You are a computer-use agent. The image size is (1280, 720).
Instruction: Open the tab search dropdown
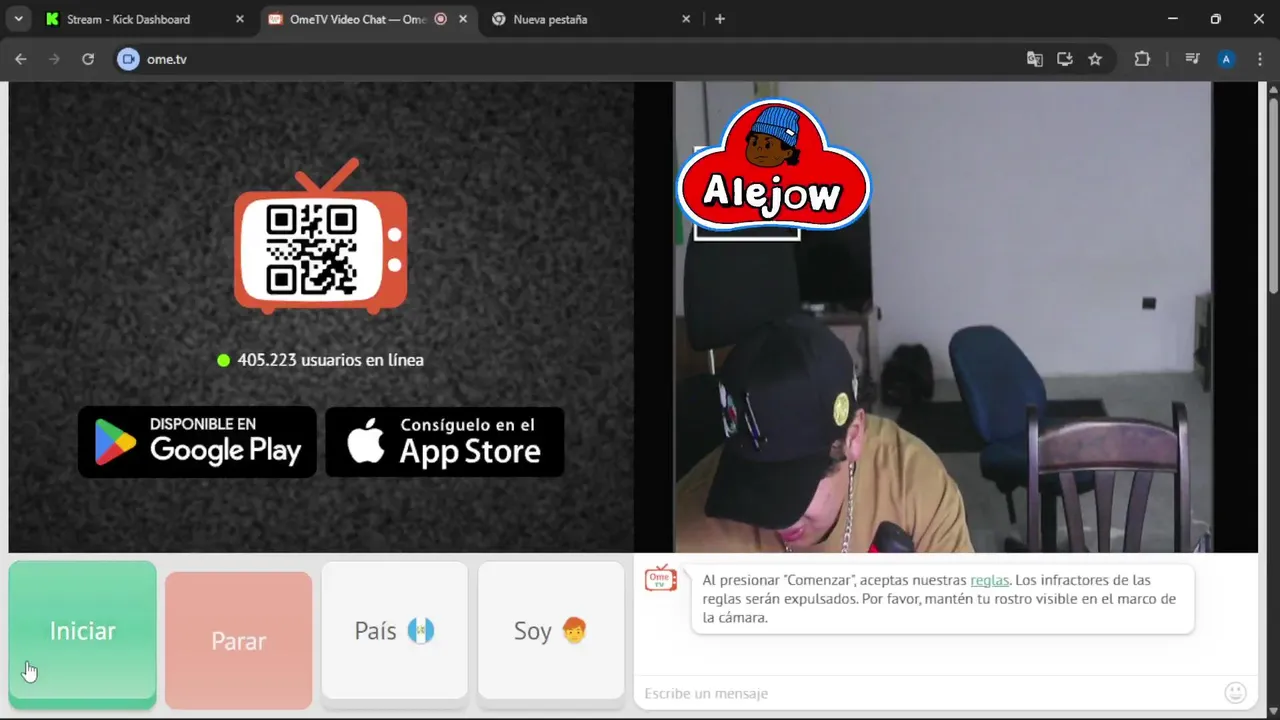click(x=18, y=19)
